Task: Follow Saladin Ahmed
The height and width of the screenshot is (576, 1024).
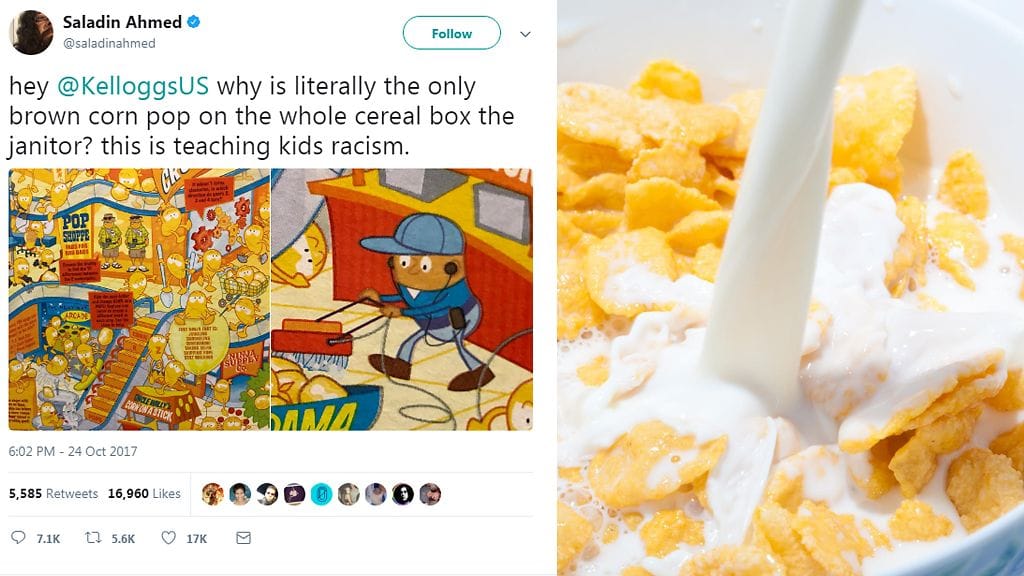Action: [452, 33]
